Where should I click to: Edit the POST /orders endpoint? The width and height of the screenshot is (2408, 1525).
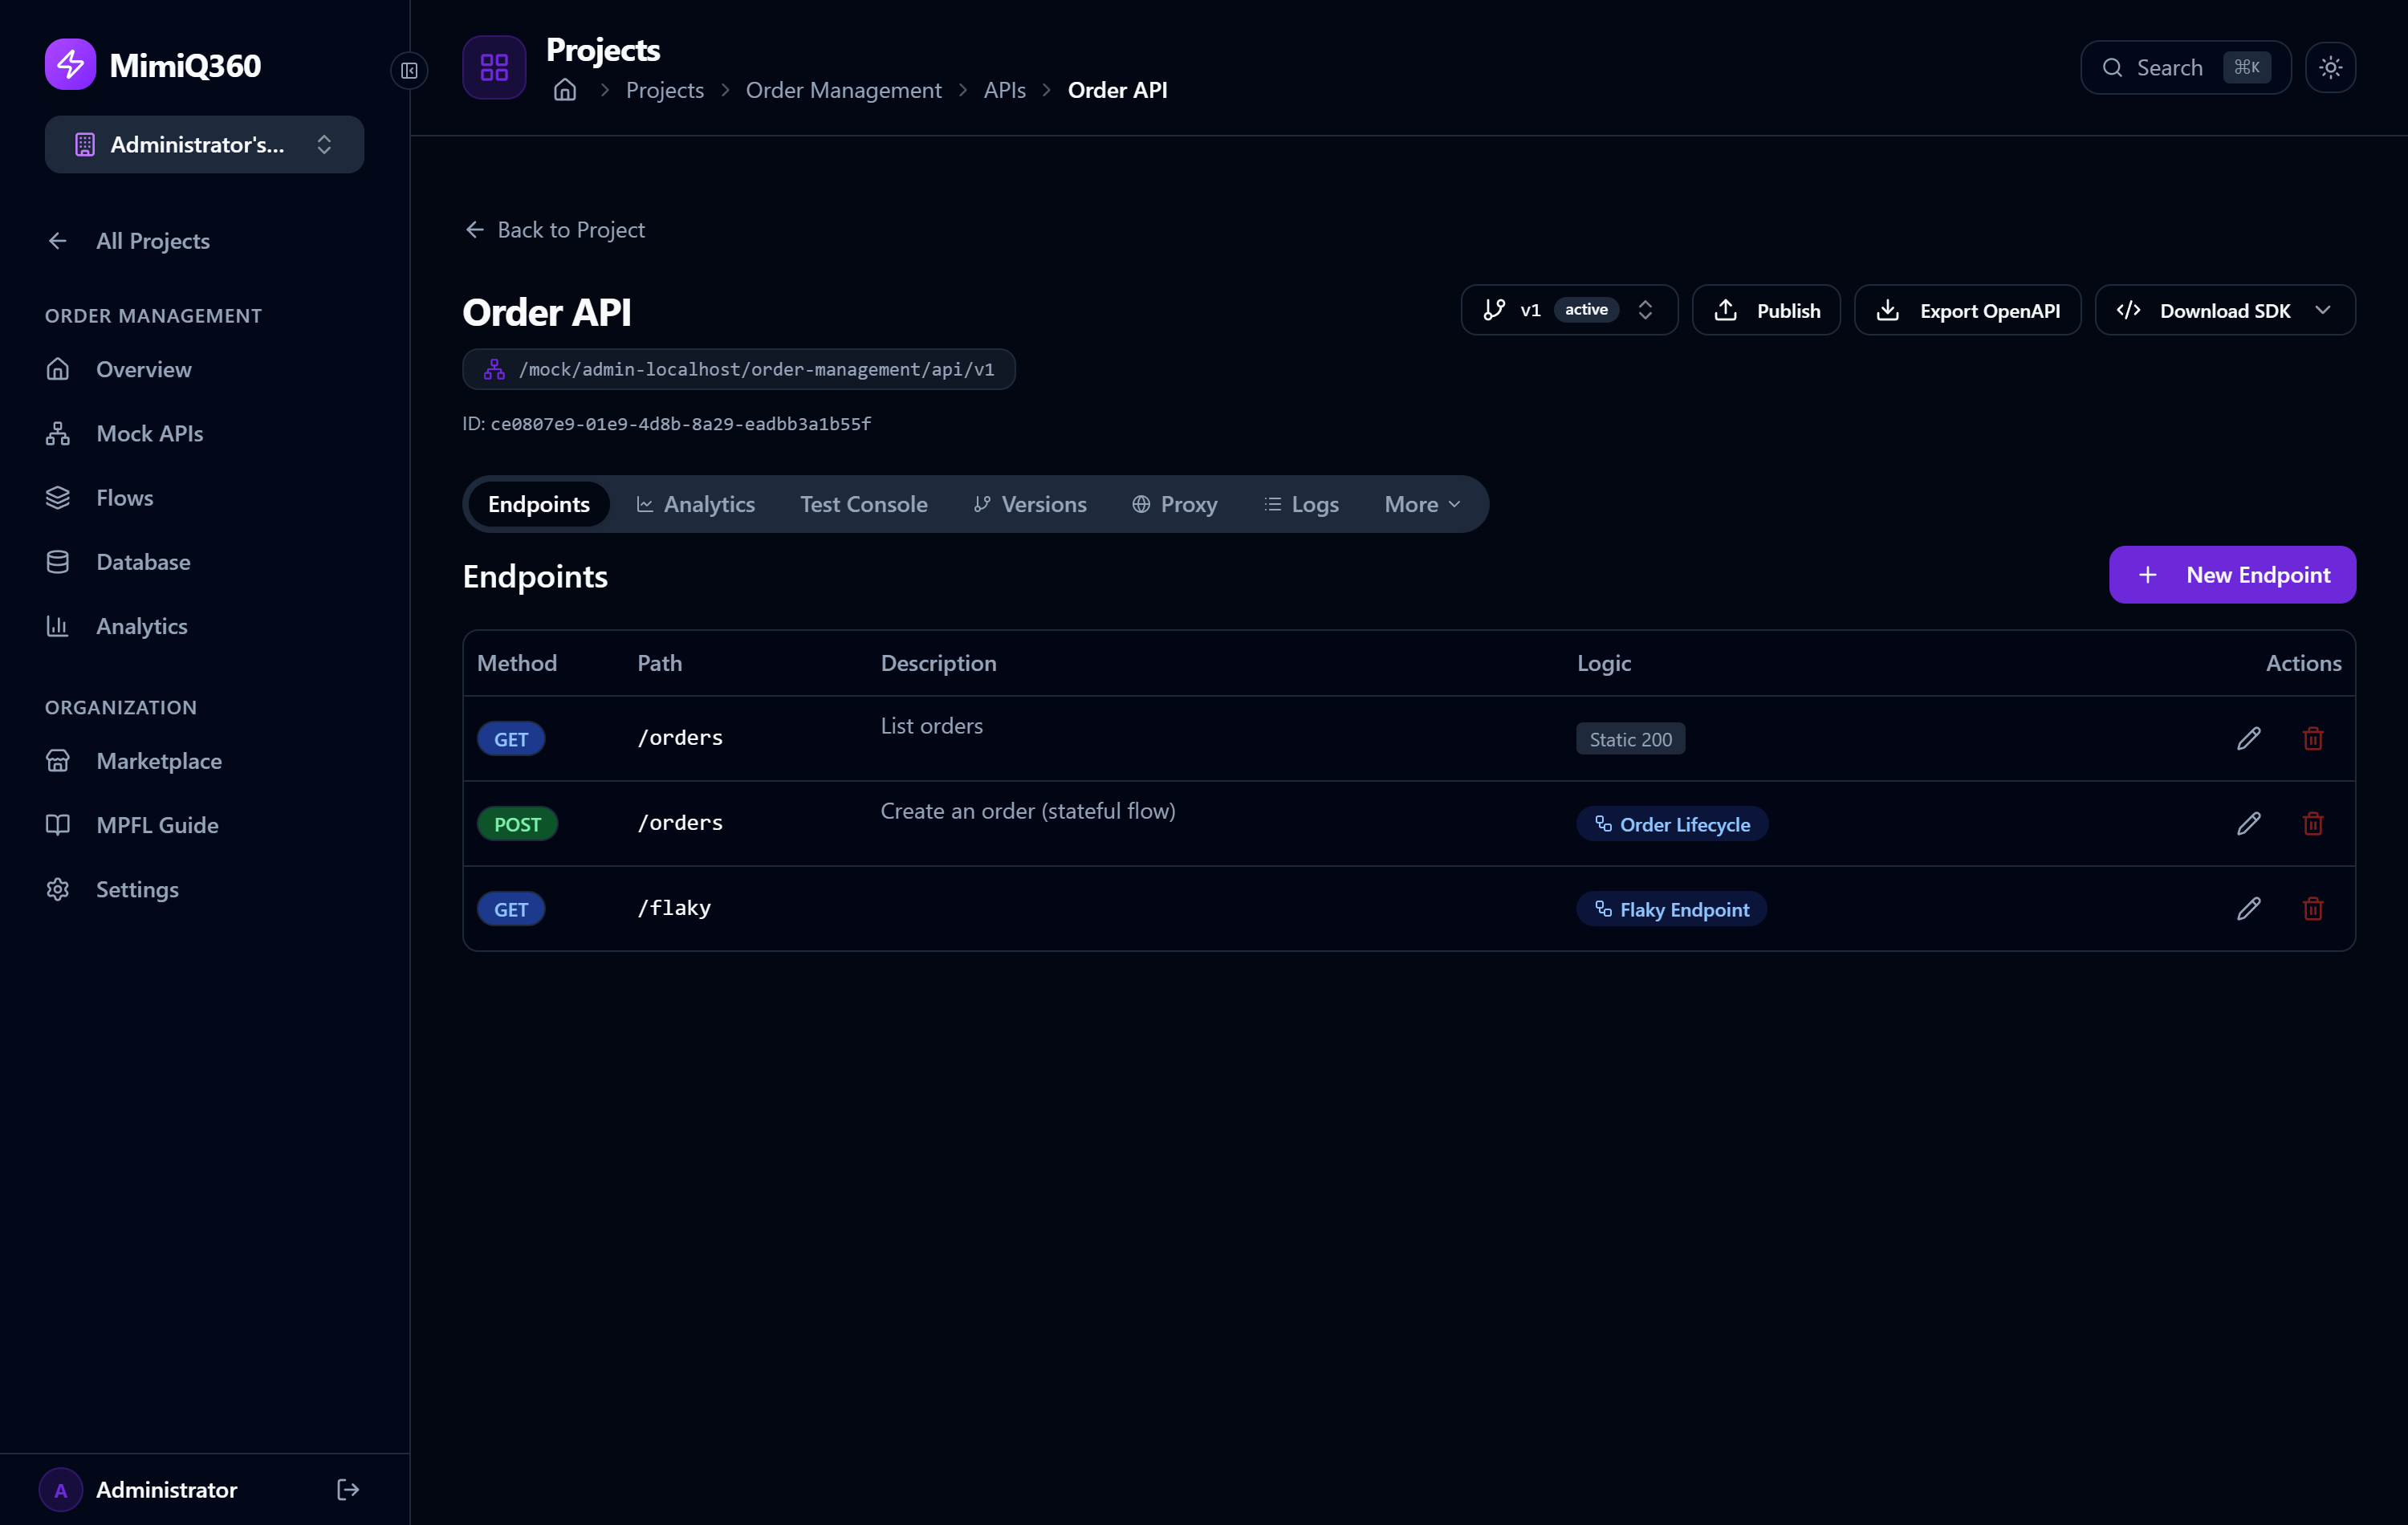(x=2248, y=823)
